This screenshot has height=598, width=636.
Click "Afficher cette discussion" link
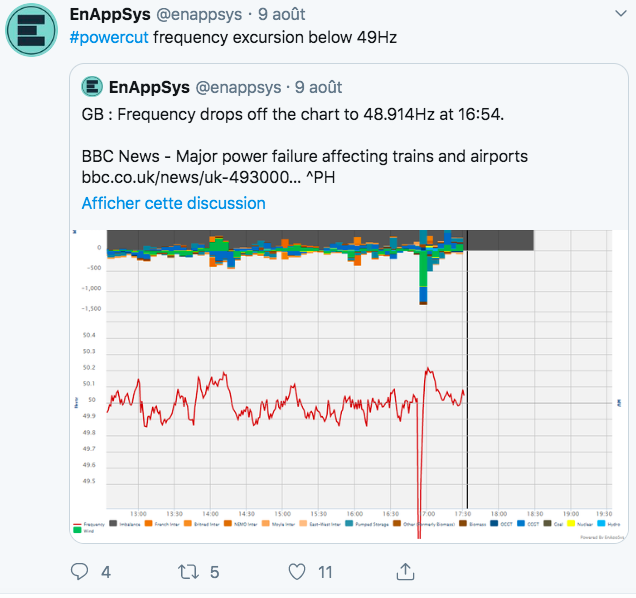click(174, 203)
